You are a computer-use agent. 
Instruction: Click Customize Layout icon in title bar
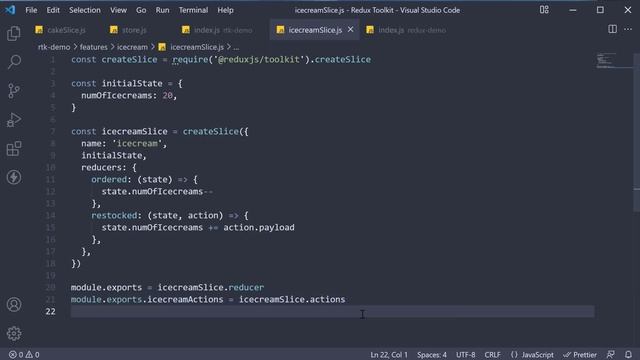[544, 10]
